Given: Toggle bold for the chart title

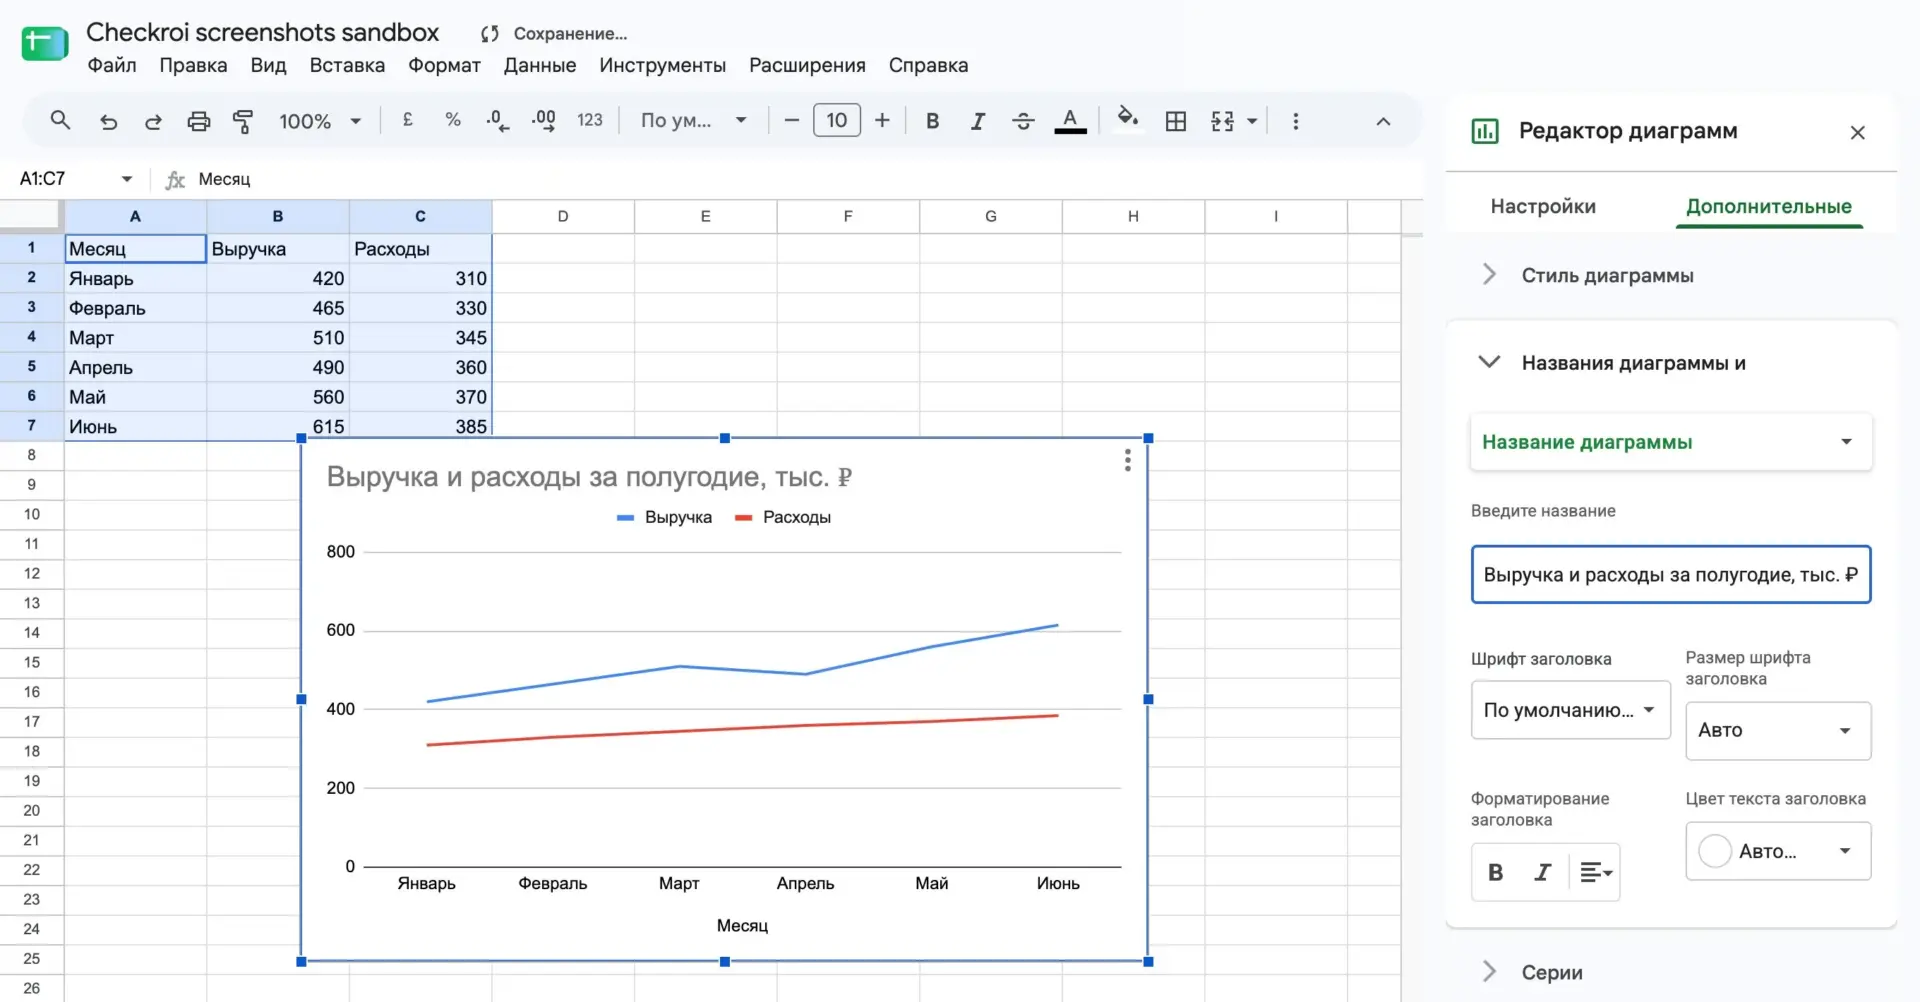Looking at the screenshot, I should point(1496,872).
